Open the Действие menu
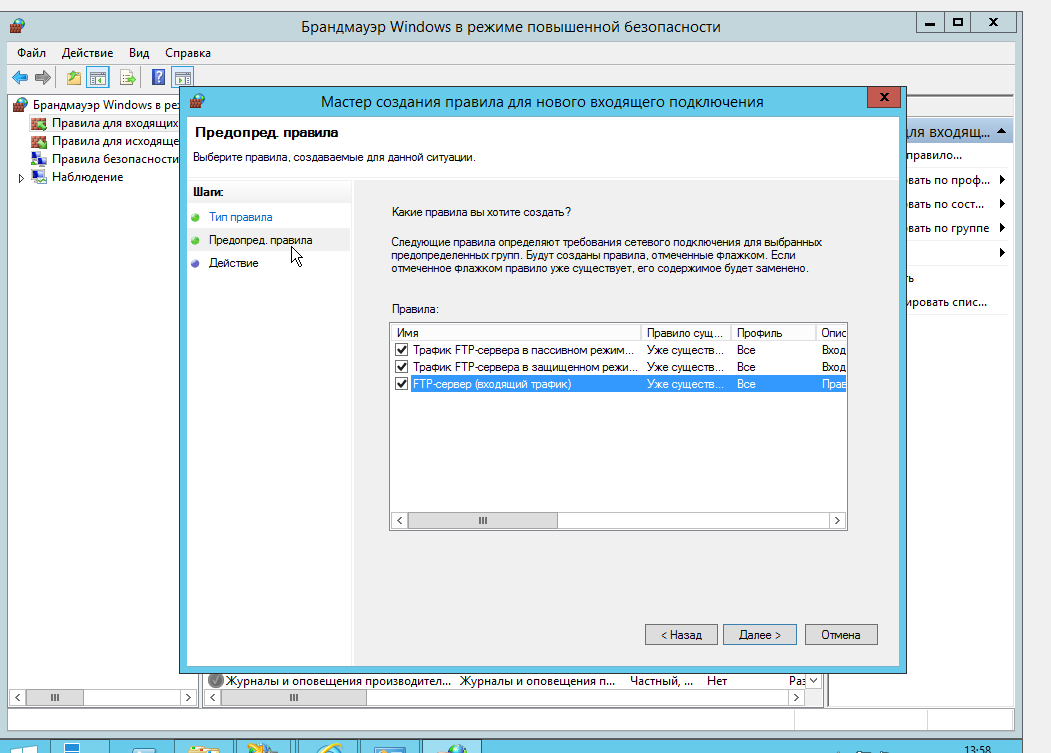The width and height of the screenshot is (1051, 753). pyautogui.click(x=87, y=53)
